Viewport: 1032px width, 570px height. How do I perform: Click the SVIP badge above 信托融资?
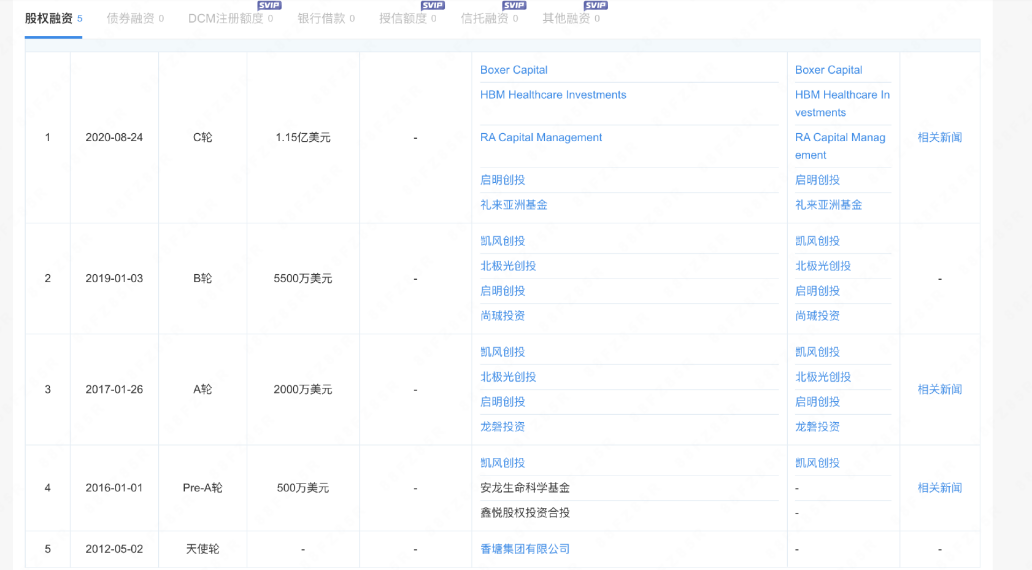pyautogui.click(x=514, y=5)
